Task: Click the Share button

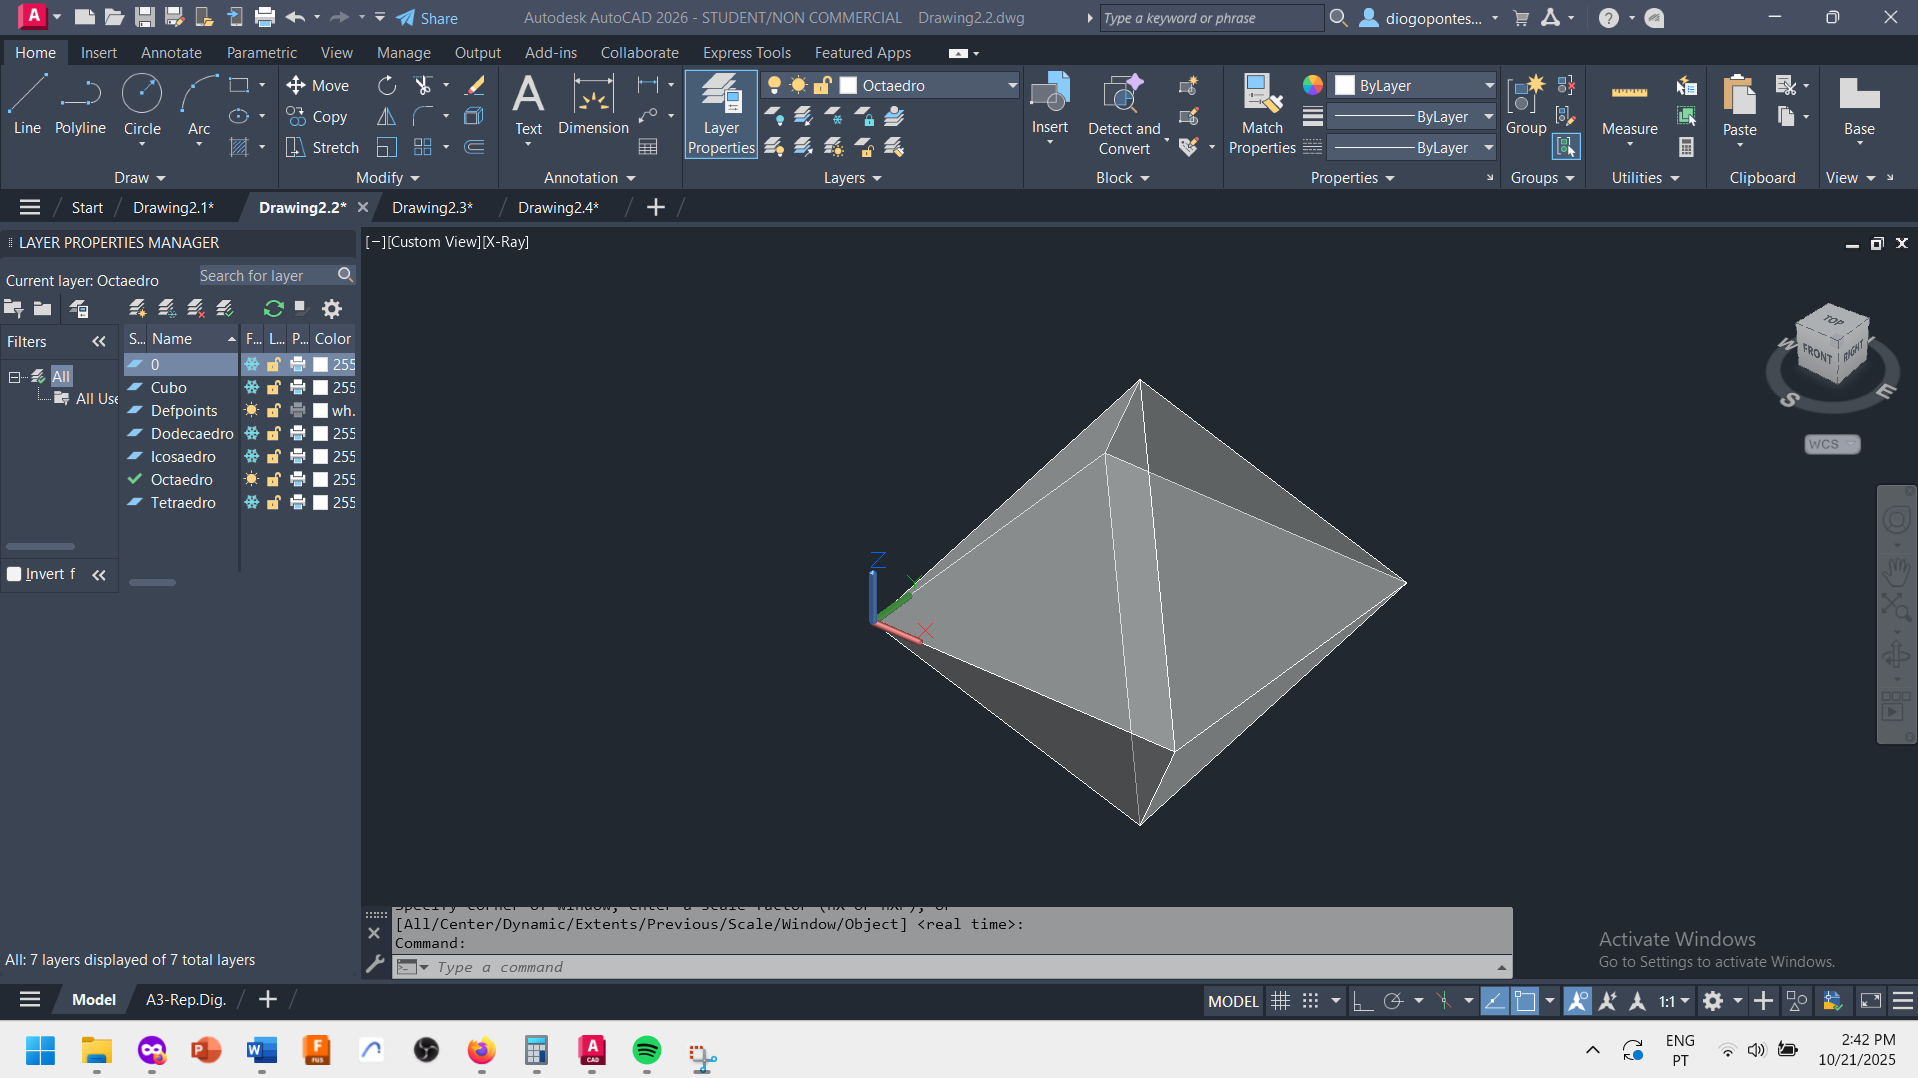Action: coord(427,18)
